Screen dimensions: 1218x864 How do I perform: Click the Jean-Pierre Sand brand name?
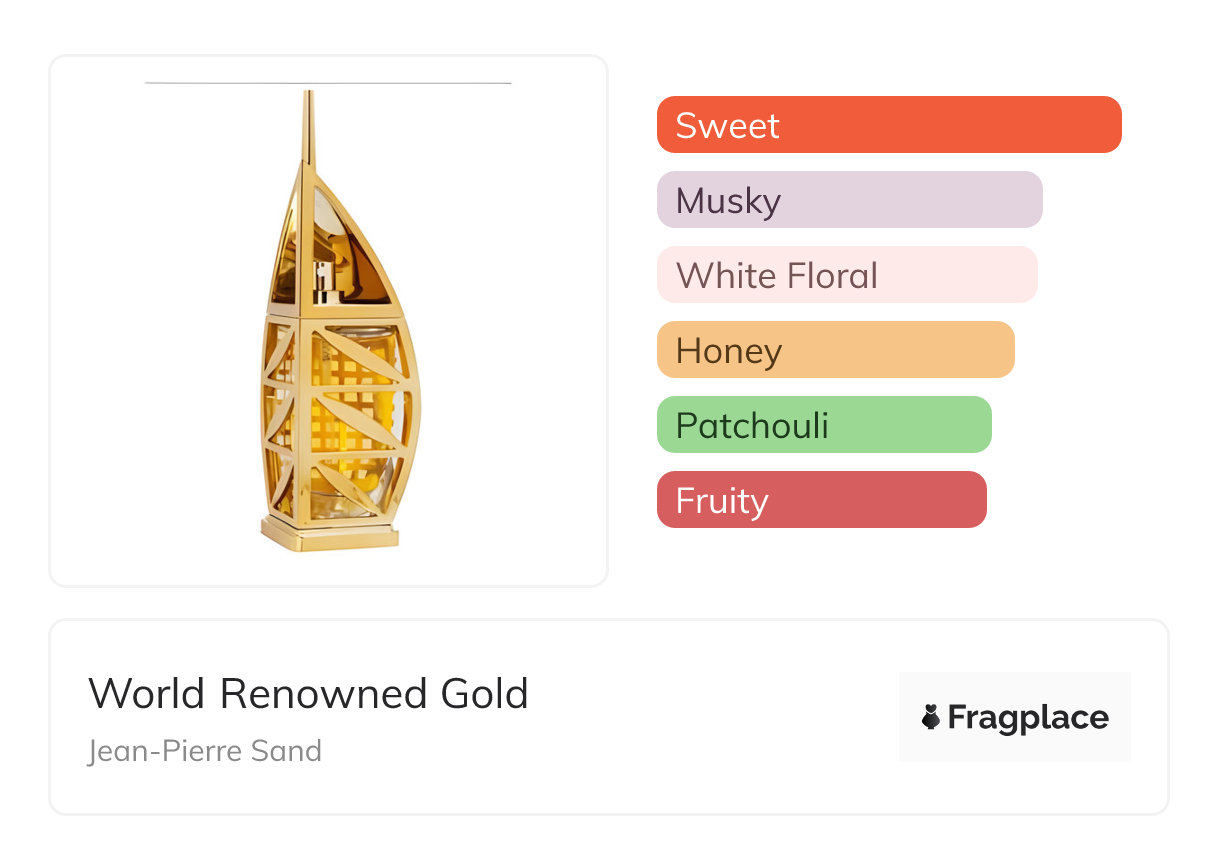coord(205,750)
